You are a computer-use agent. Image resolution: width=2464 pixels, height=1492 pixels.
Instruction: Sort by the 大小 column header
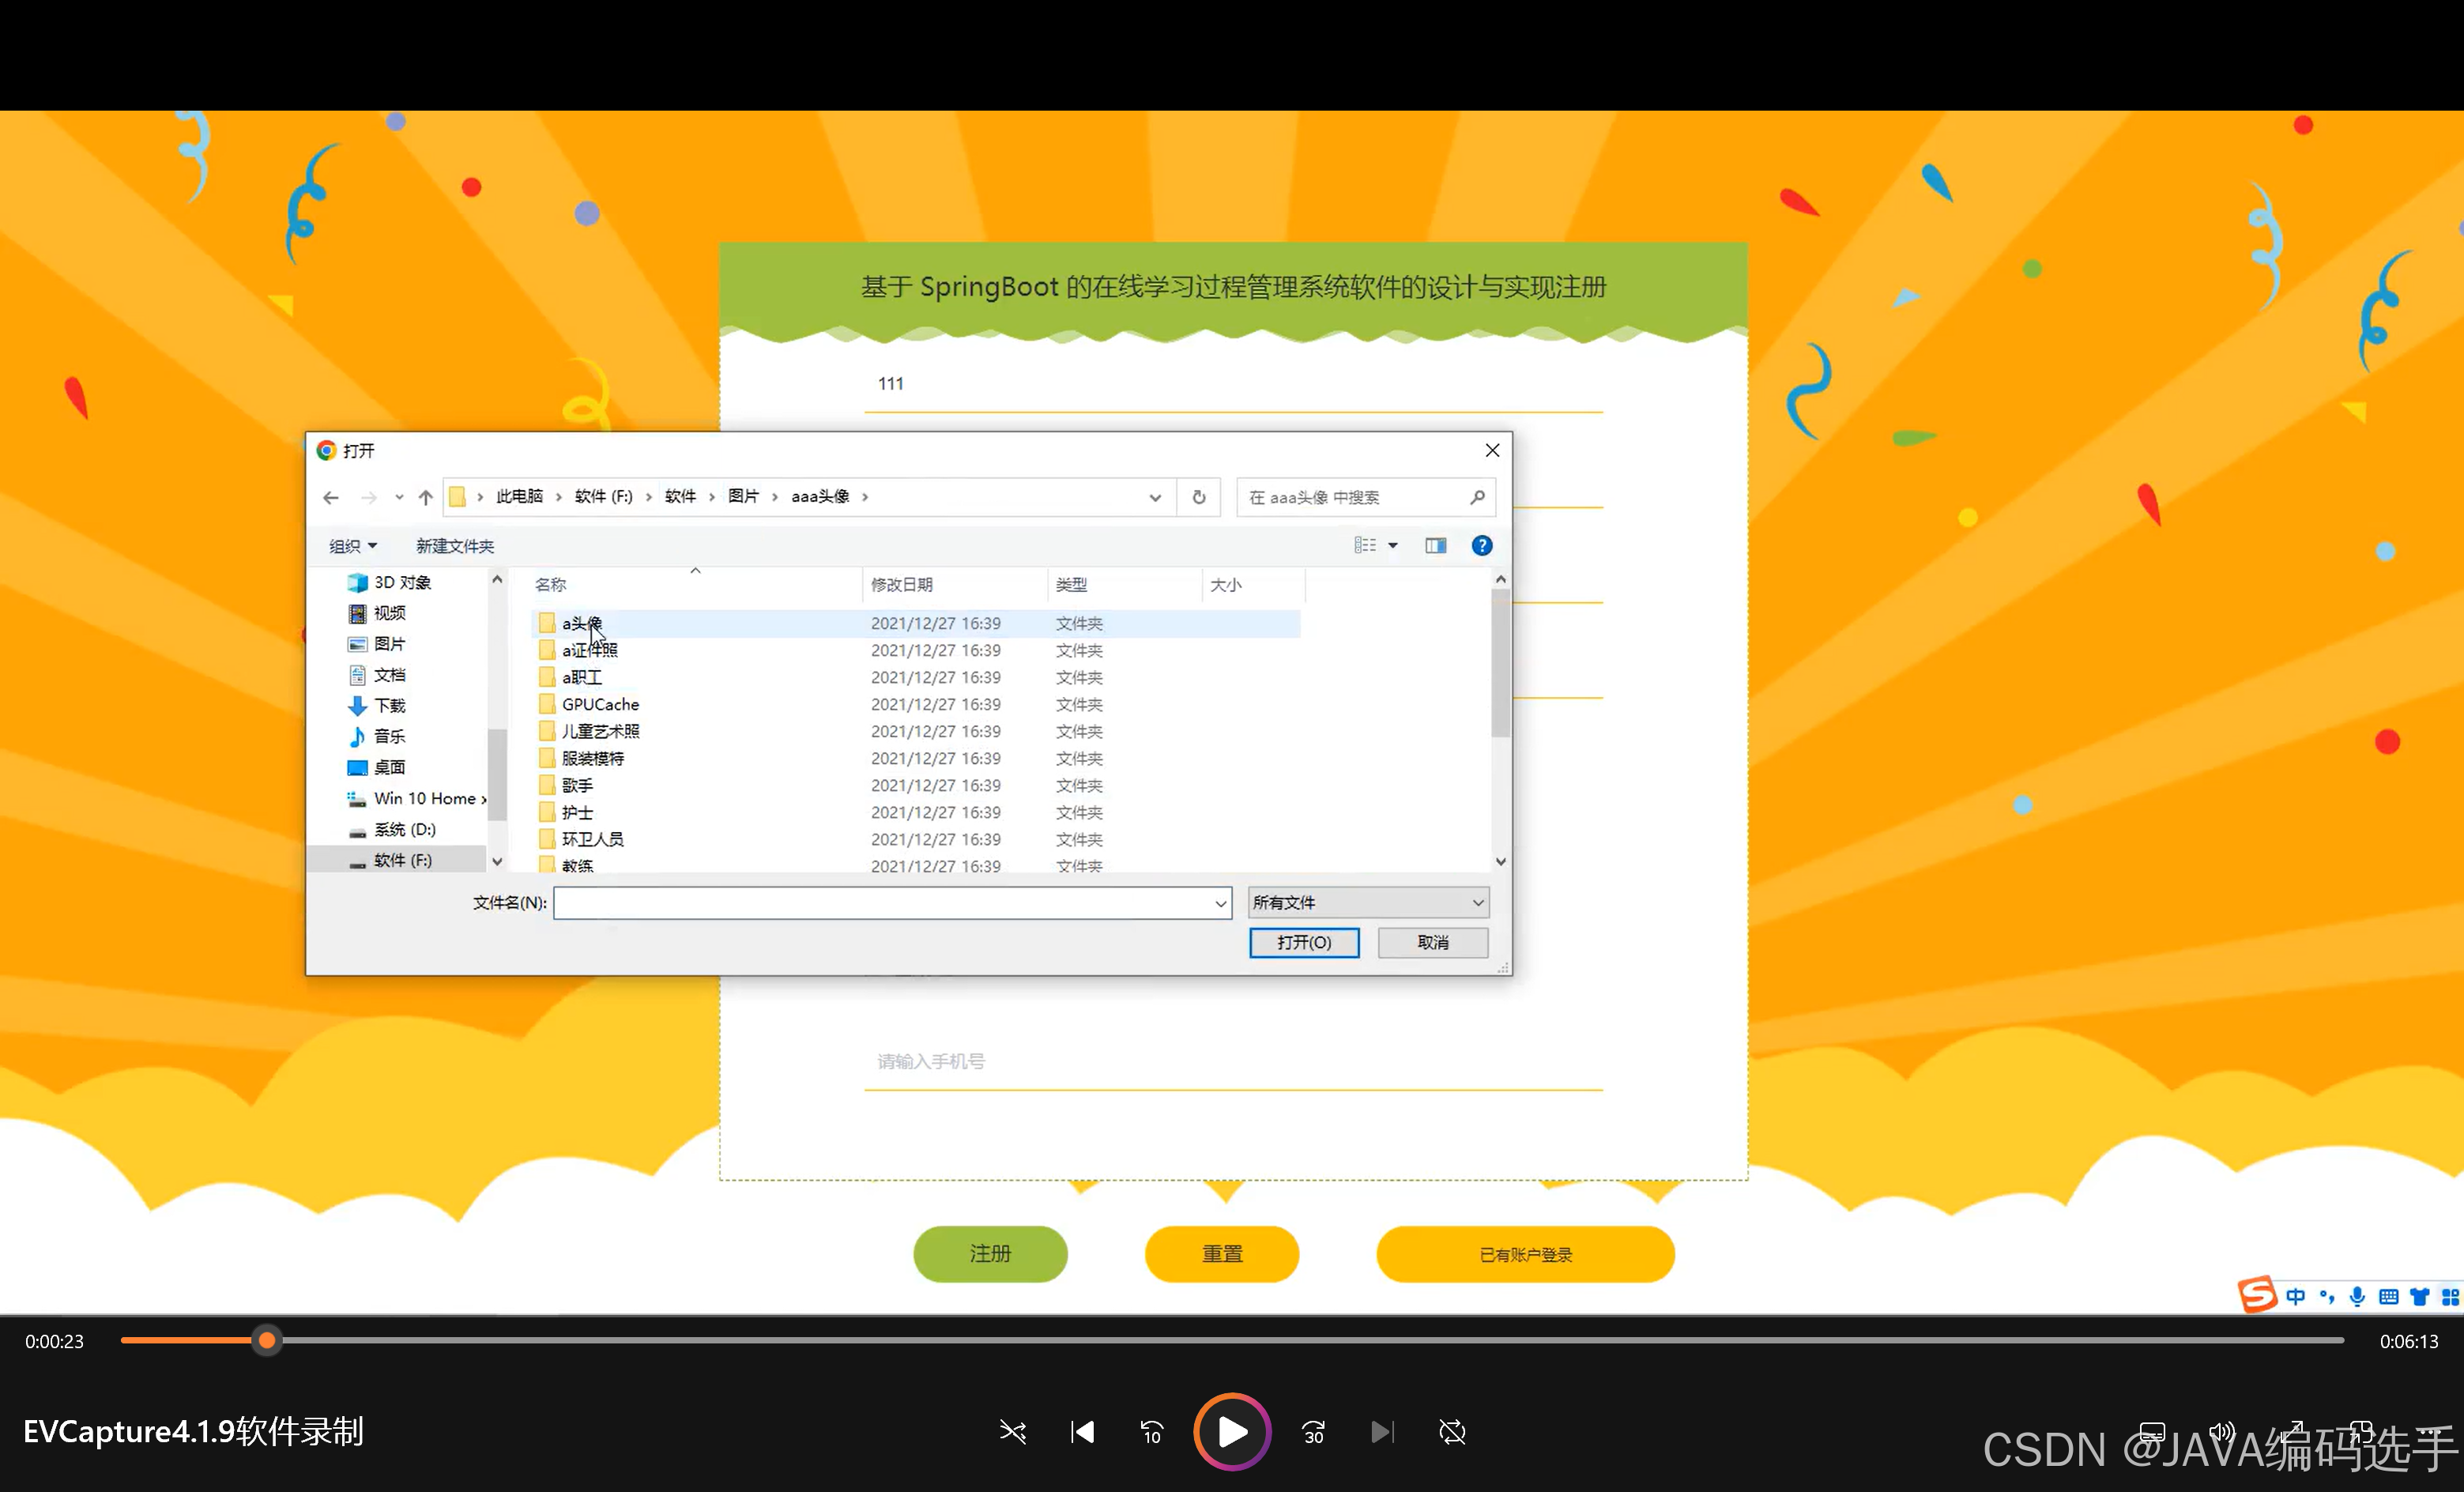[x=1226, y=585]
